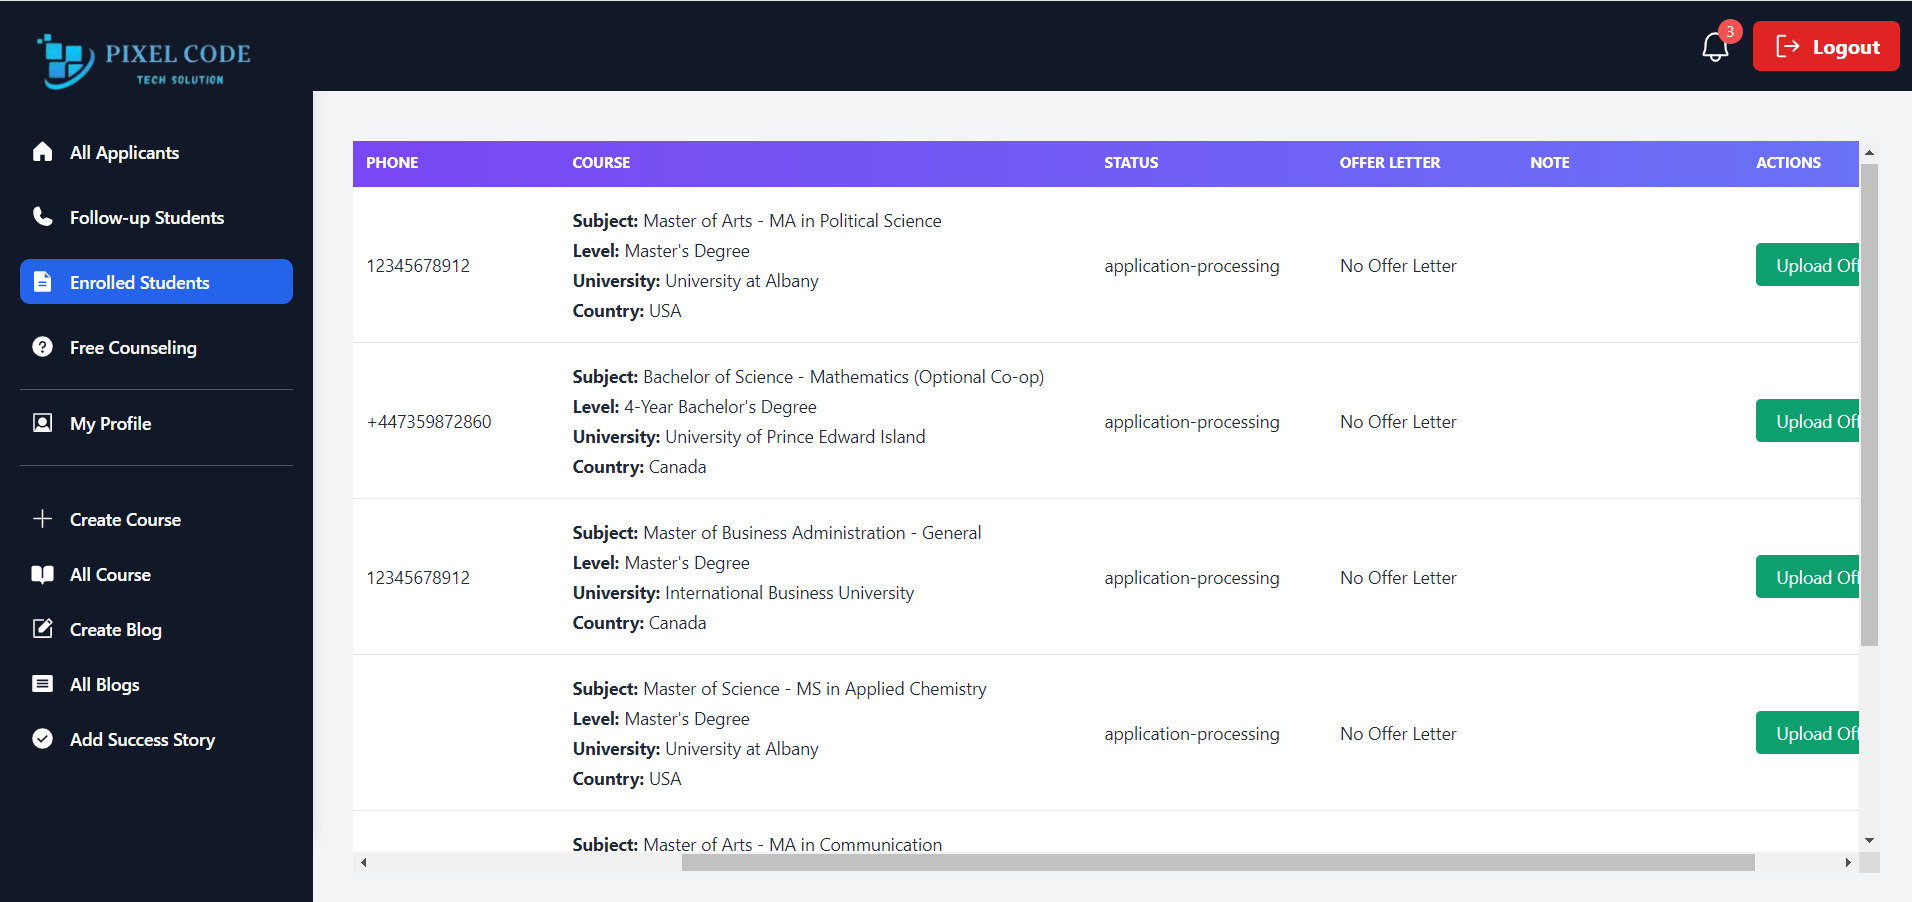Click the COURSE column header

pos(601,162)
